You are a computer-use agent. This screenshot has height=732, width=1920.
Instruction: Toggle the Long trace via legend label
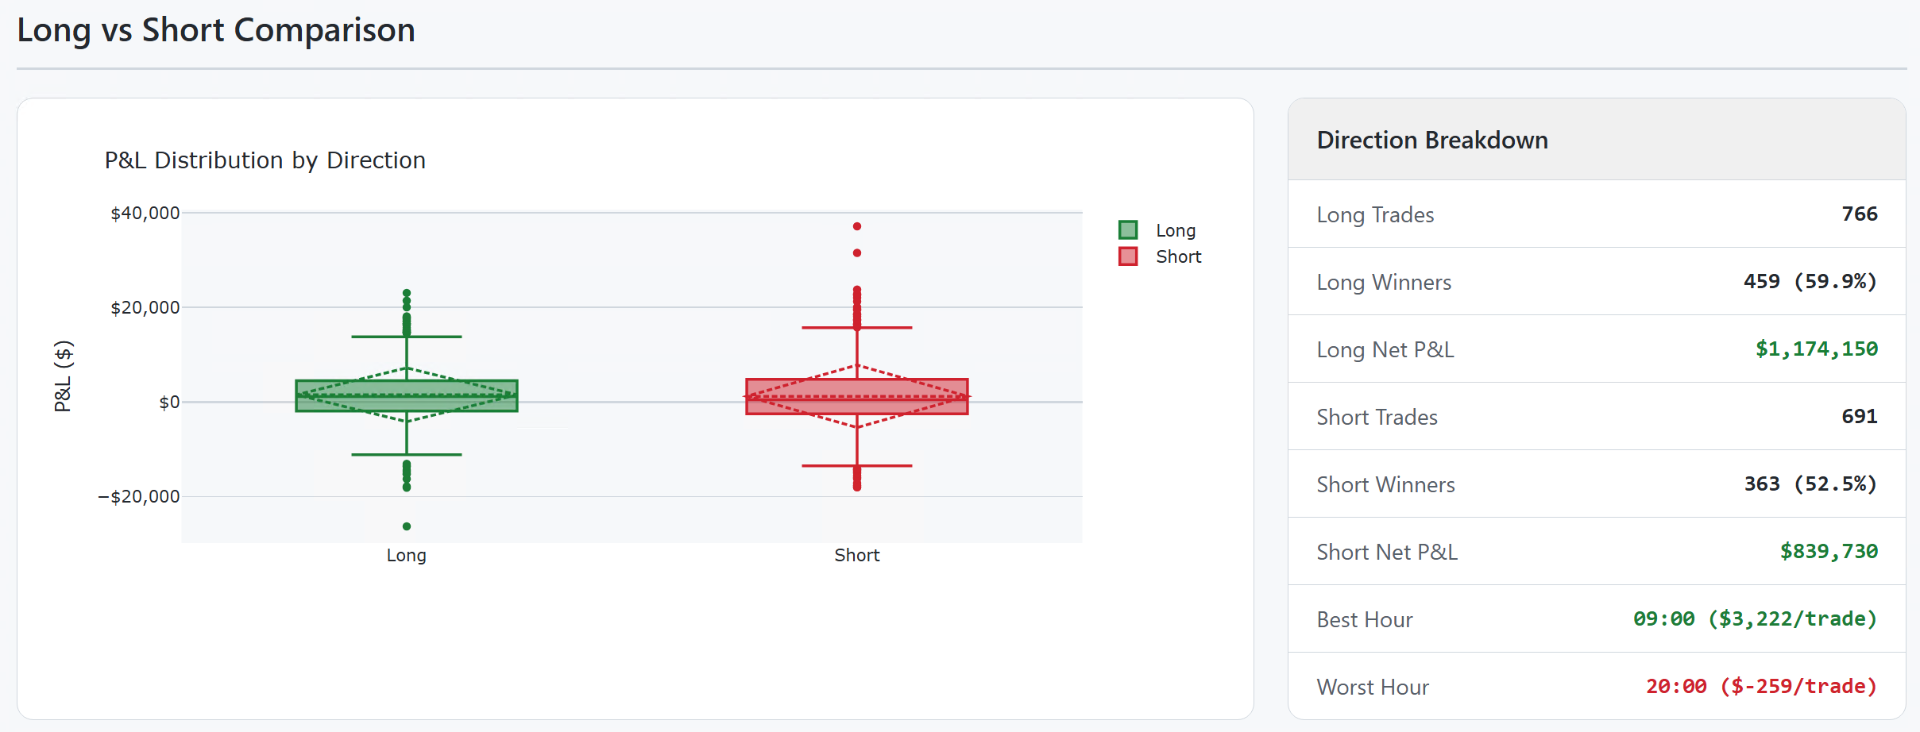1175,231
